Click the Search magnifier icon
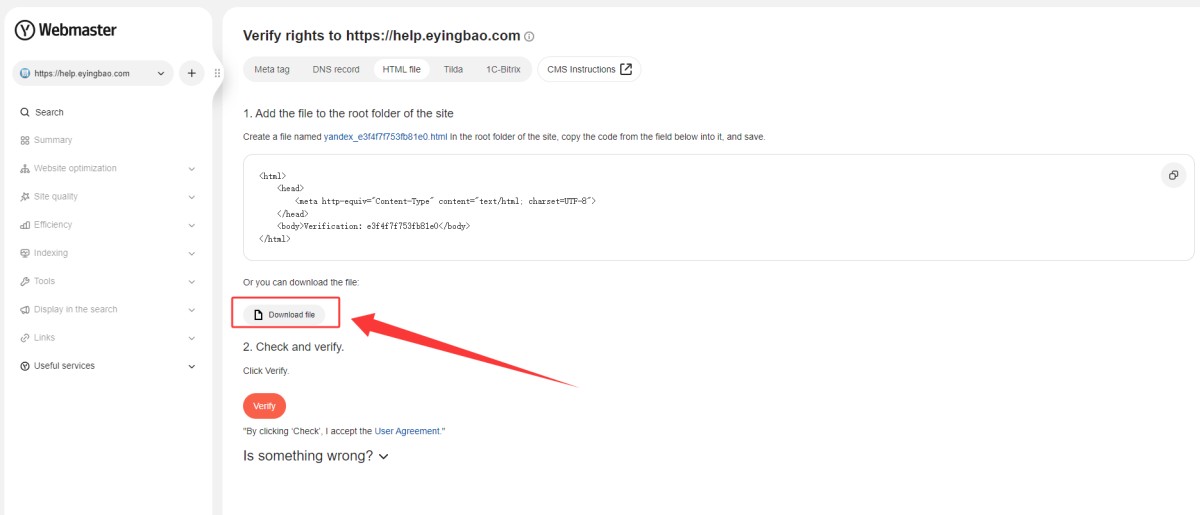The image size is (1200, 515). click(25, 112)
